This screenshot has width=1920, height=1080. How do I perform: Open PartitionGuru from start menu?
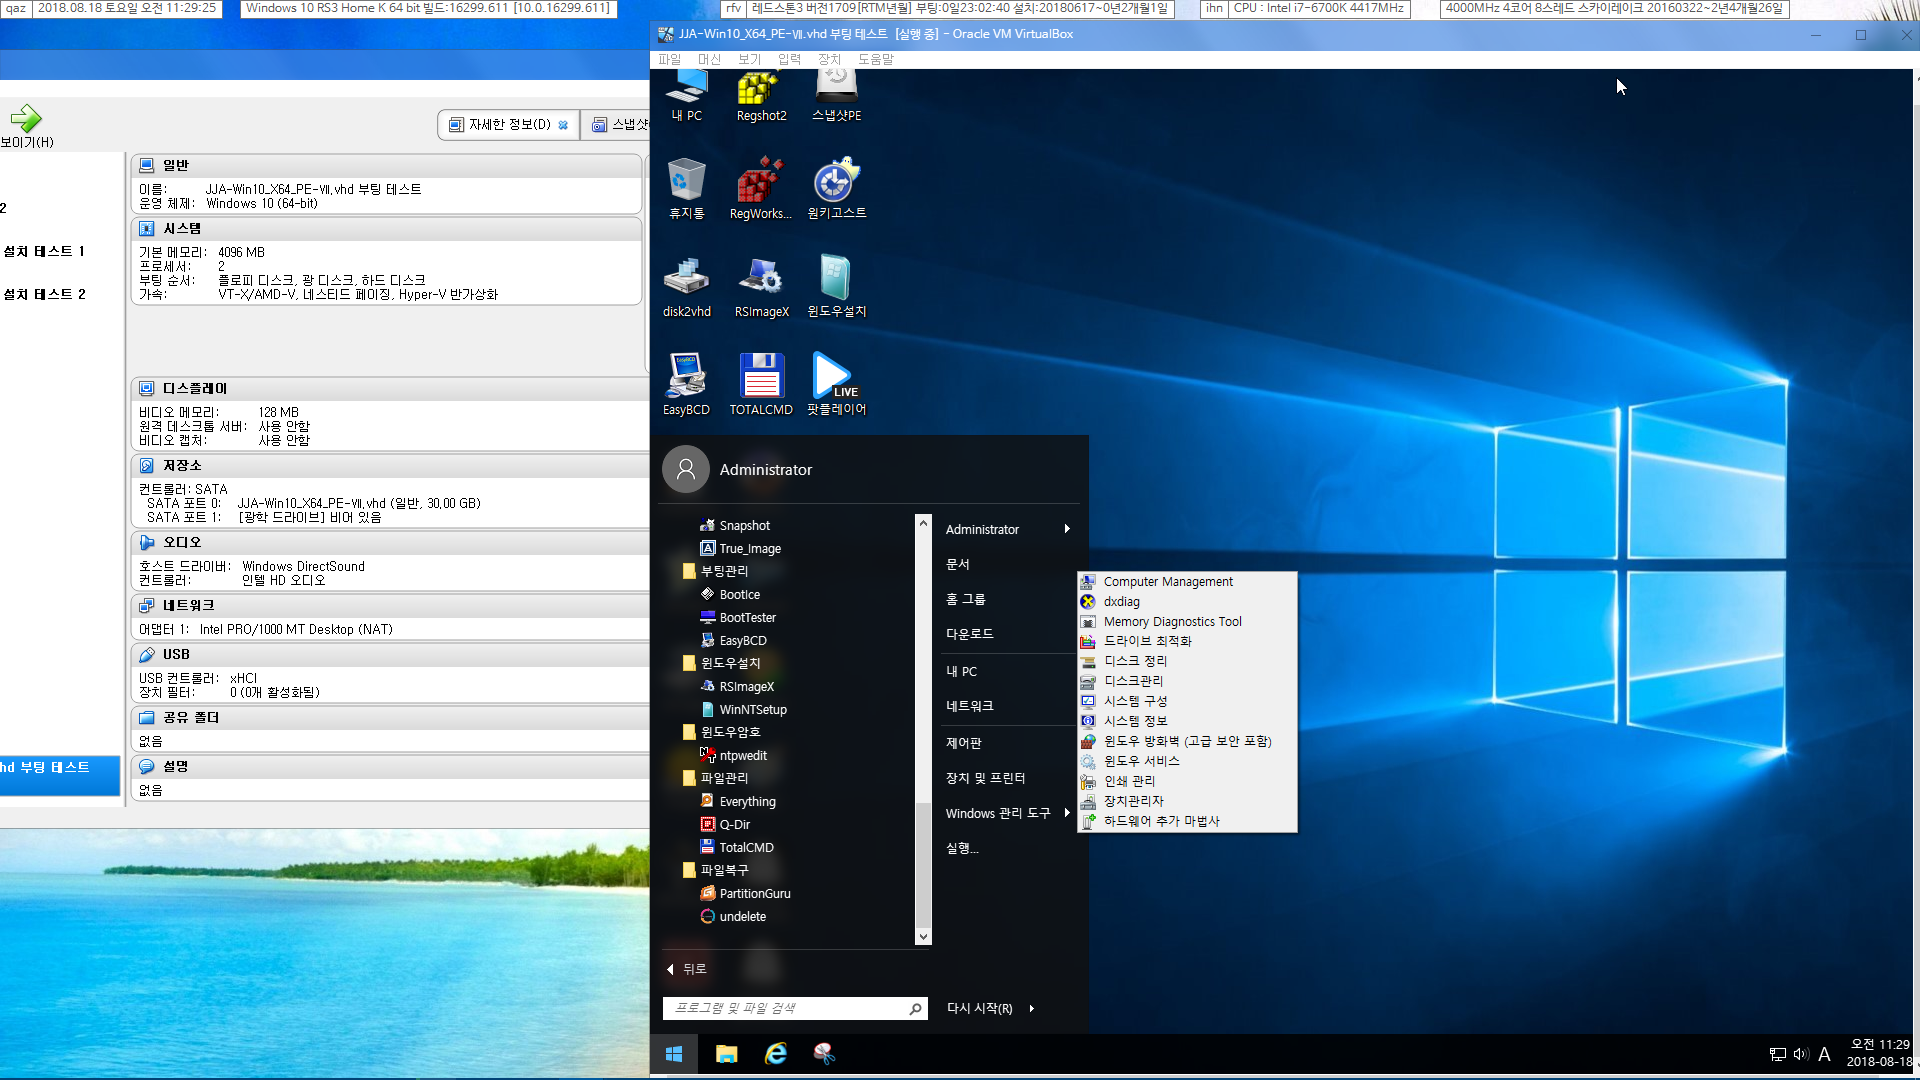coord(746,893)
